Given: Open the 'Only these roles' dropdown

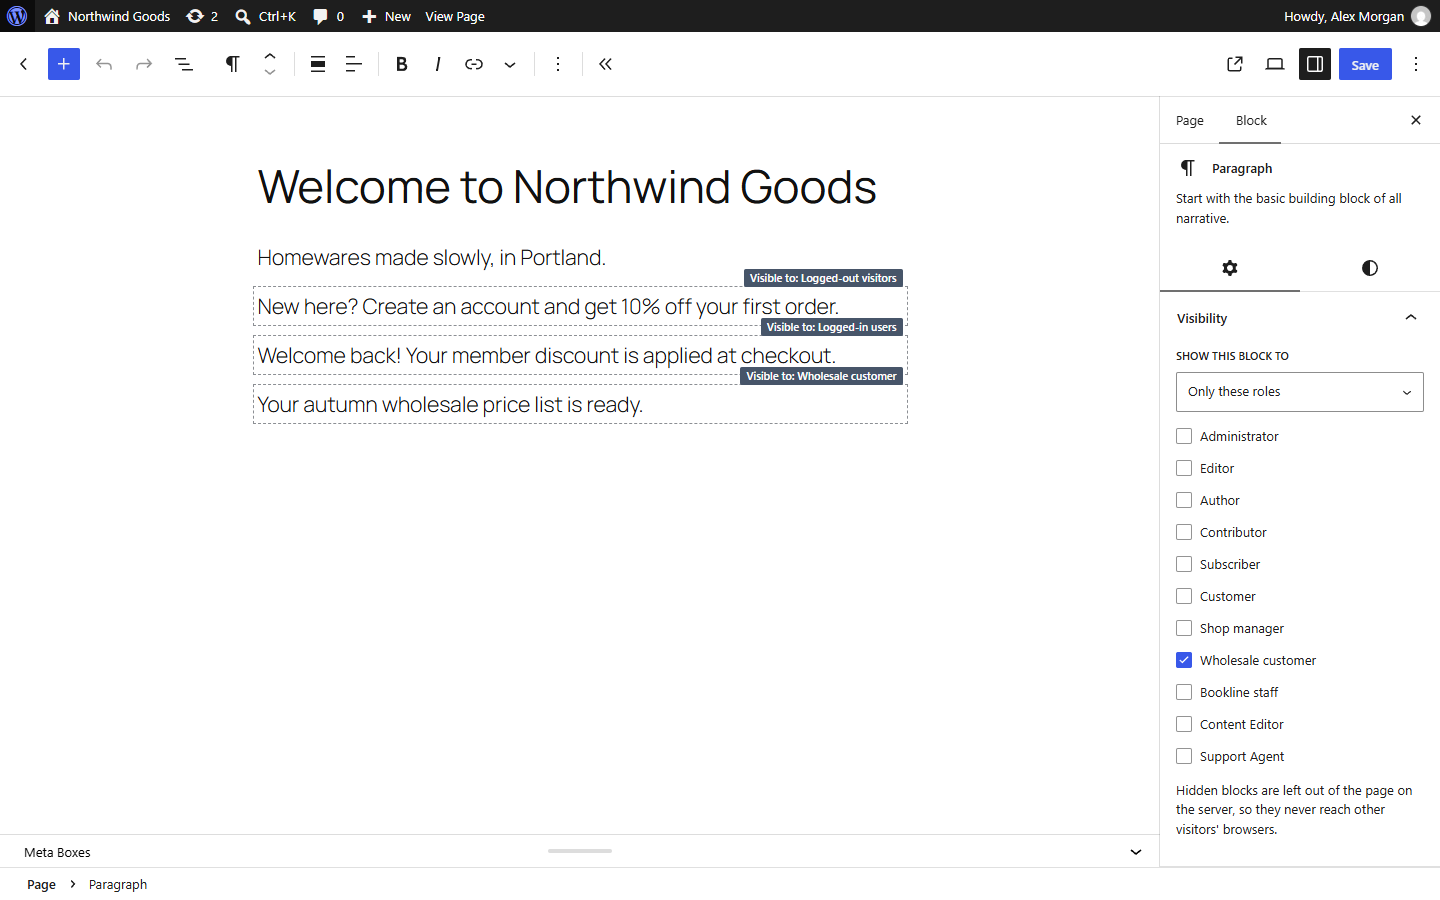Looking at the screenshot, I should (1300, 392).
